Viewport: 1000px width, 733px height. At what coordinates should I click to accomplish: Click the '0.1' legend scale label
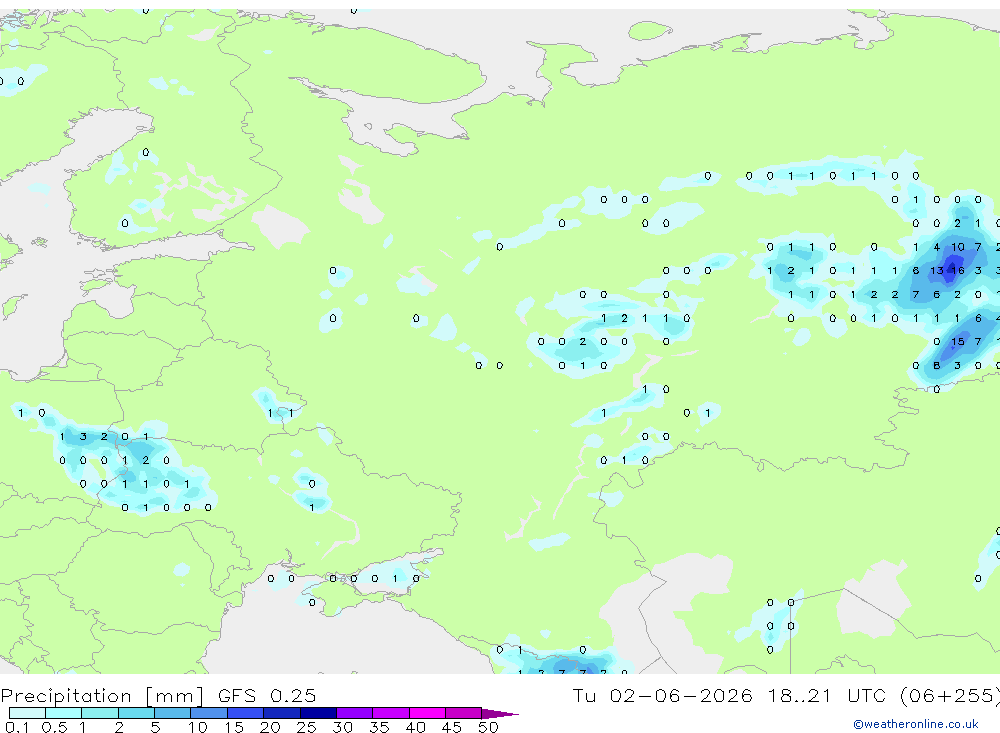17,727
